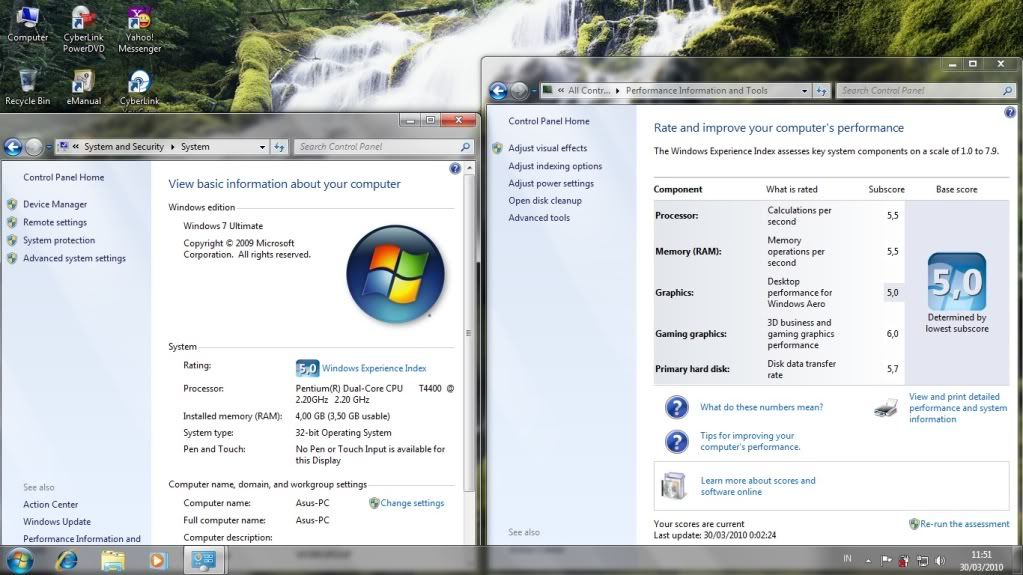Refresh the System window address bar
This screenshot has width=1023, height=575.
coord(279,147)
